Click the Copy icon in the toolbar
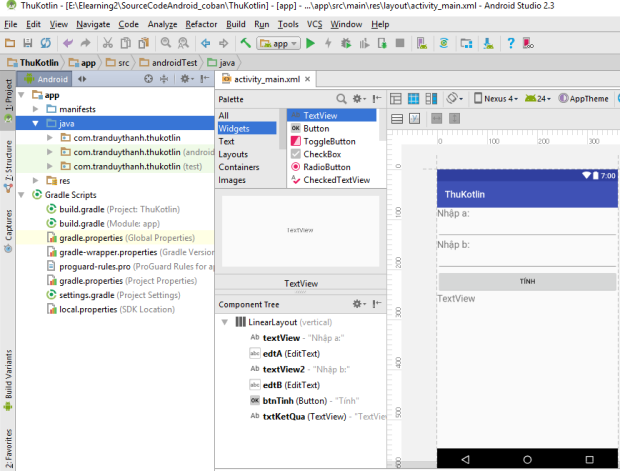The height and width of the screenshot is (471, 620). pyautogui.click(x=125, y=43)
